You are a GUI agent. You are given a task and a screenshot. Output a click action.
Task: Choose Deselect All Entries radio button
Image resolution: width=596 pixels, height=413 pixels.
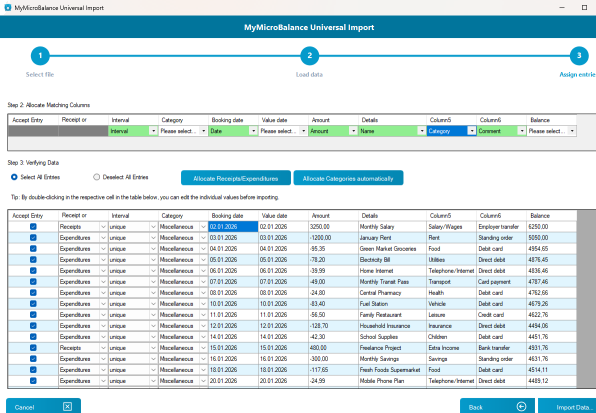(x=97, y=177)
